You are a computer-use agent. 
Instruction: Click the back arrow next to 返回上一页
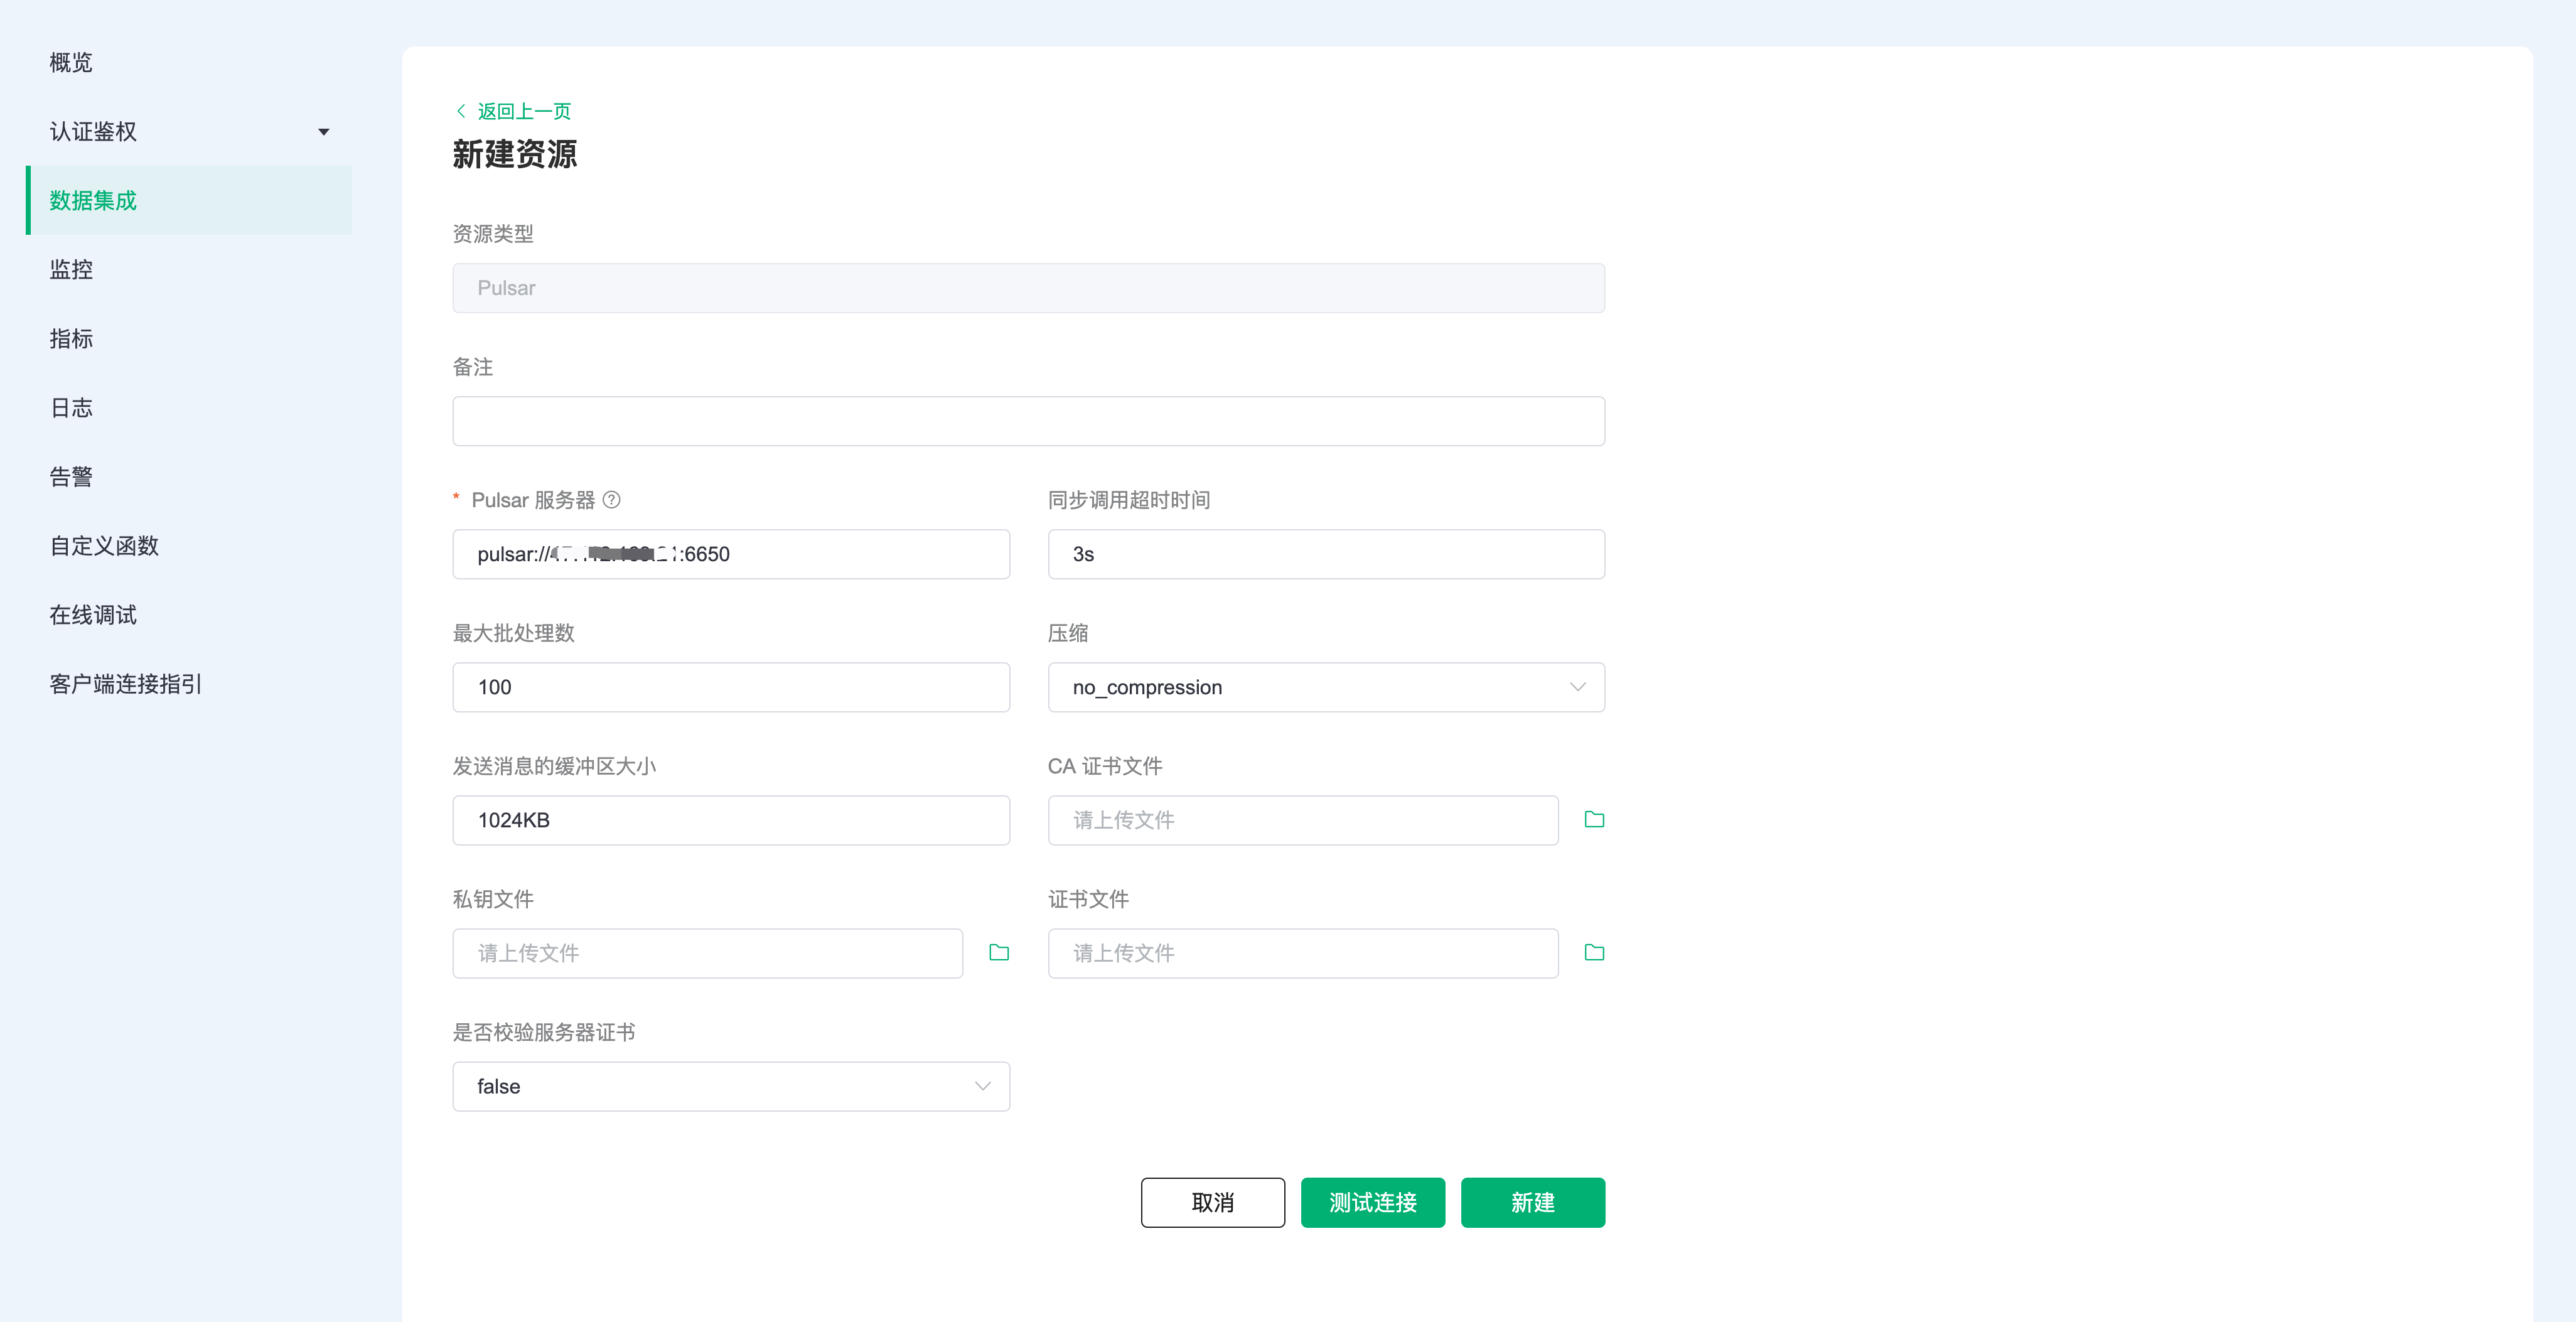[x=461, y=110]
